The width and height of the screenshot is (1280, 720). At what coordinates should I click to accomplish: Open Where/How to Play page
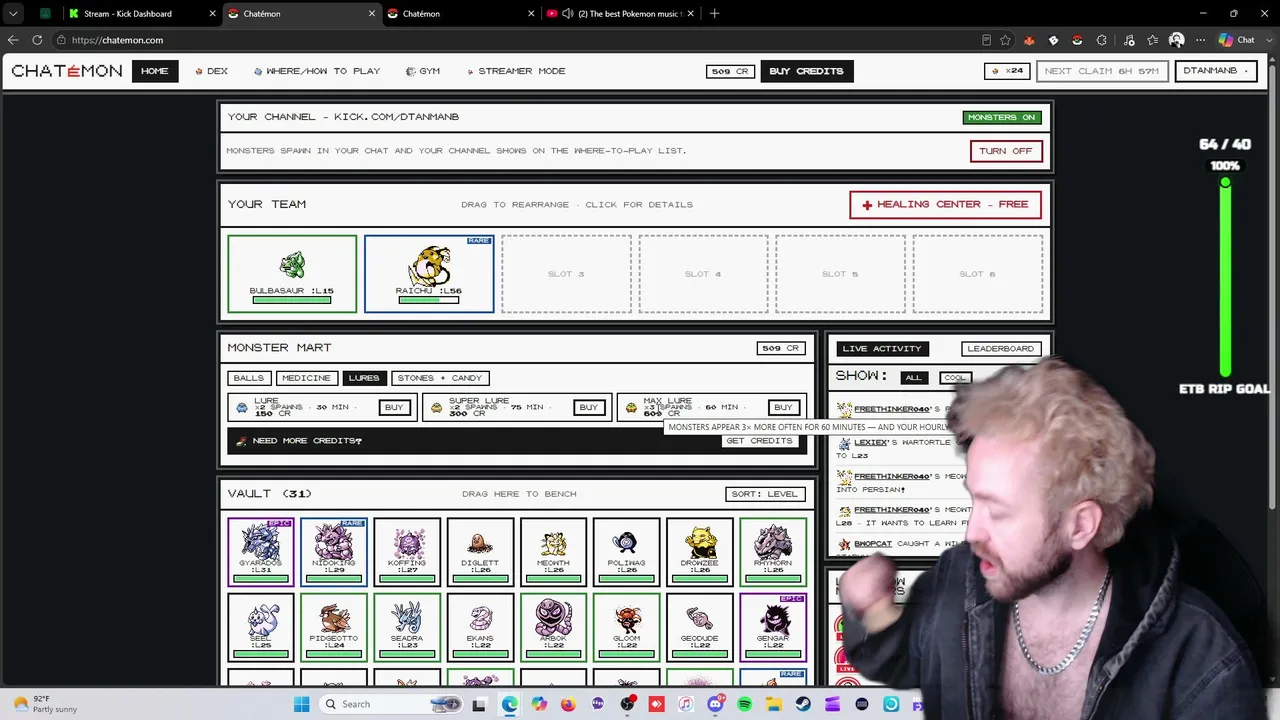(x=317, y=71)
